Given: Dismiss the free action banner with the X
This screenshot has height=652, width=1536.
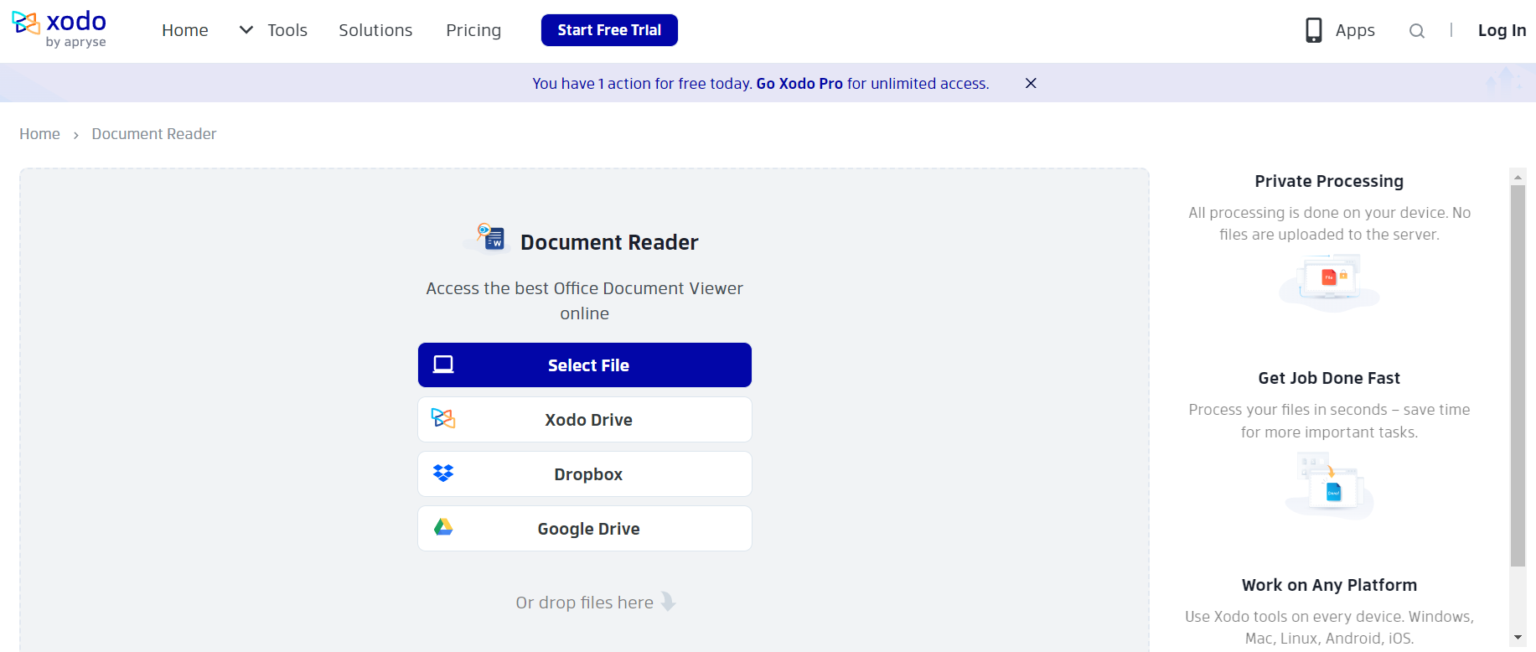Looking at the screenshot, I should coord(1030,83).
